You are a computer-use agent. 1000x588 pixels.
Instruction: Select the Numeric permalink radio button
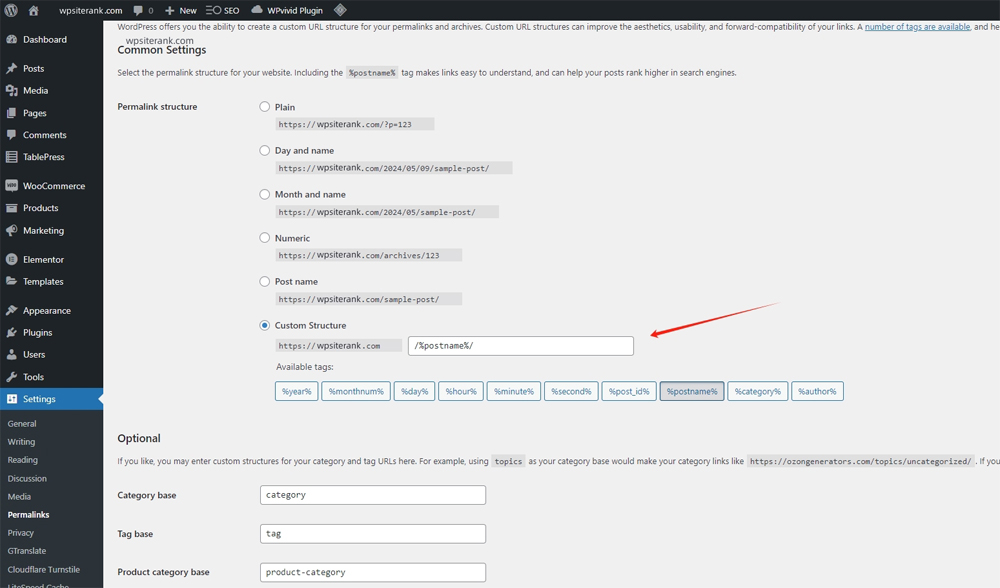pyautogui.click(x=265, y=237)
